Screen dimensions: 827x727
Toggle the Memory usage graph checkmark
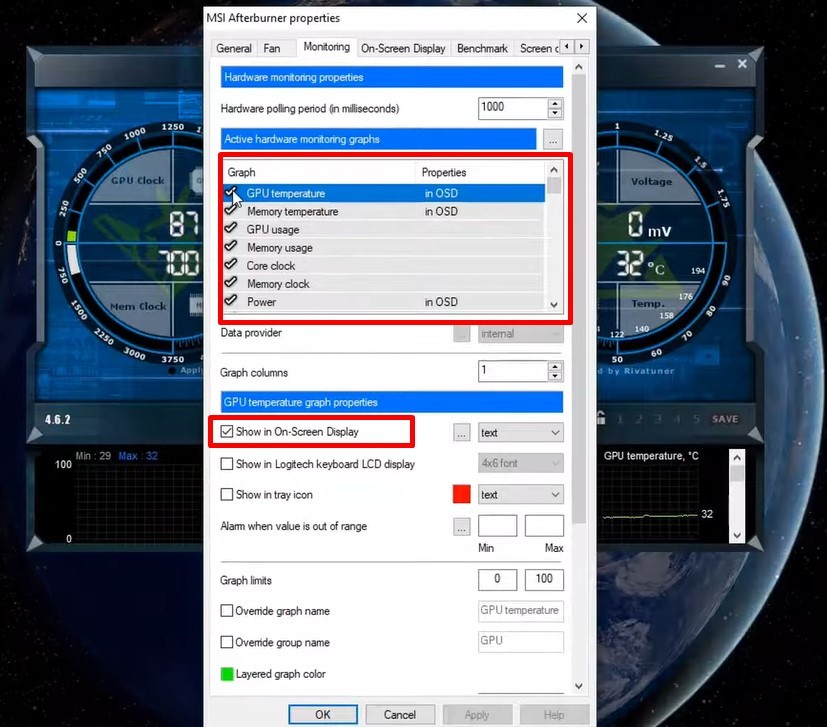point(231,246)
